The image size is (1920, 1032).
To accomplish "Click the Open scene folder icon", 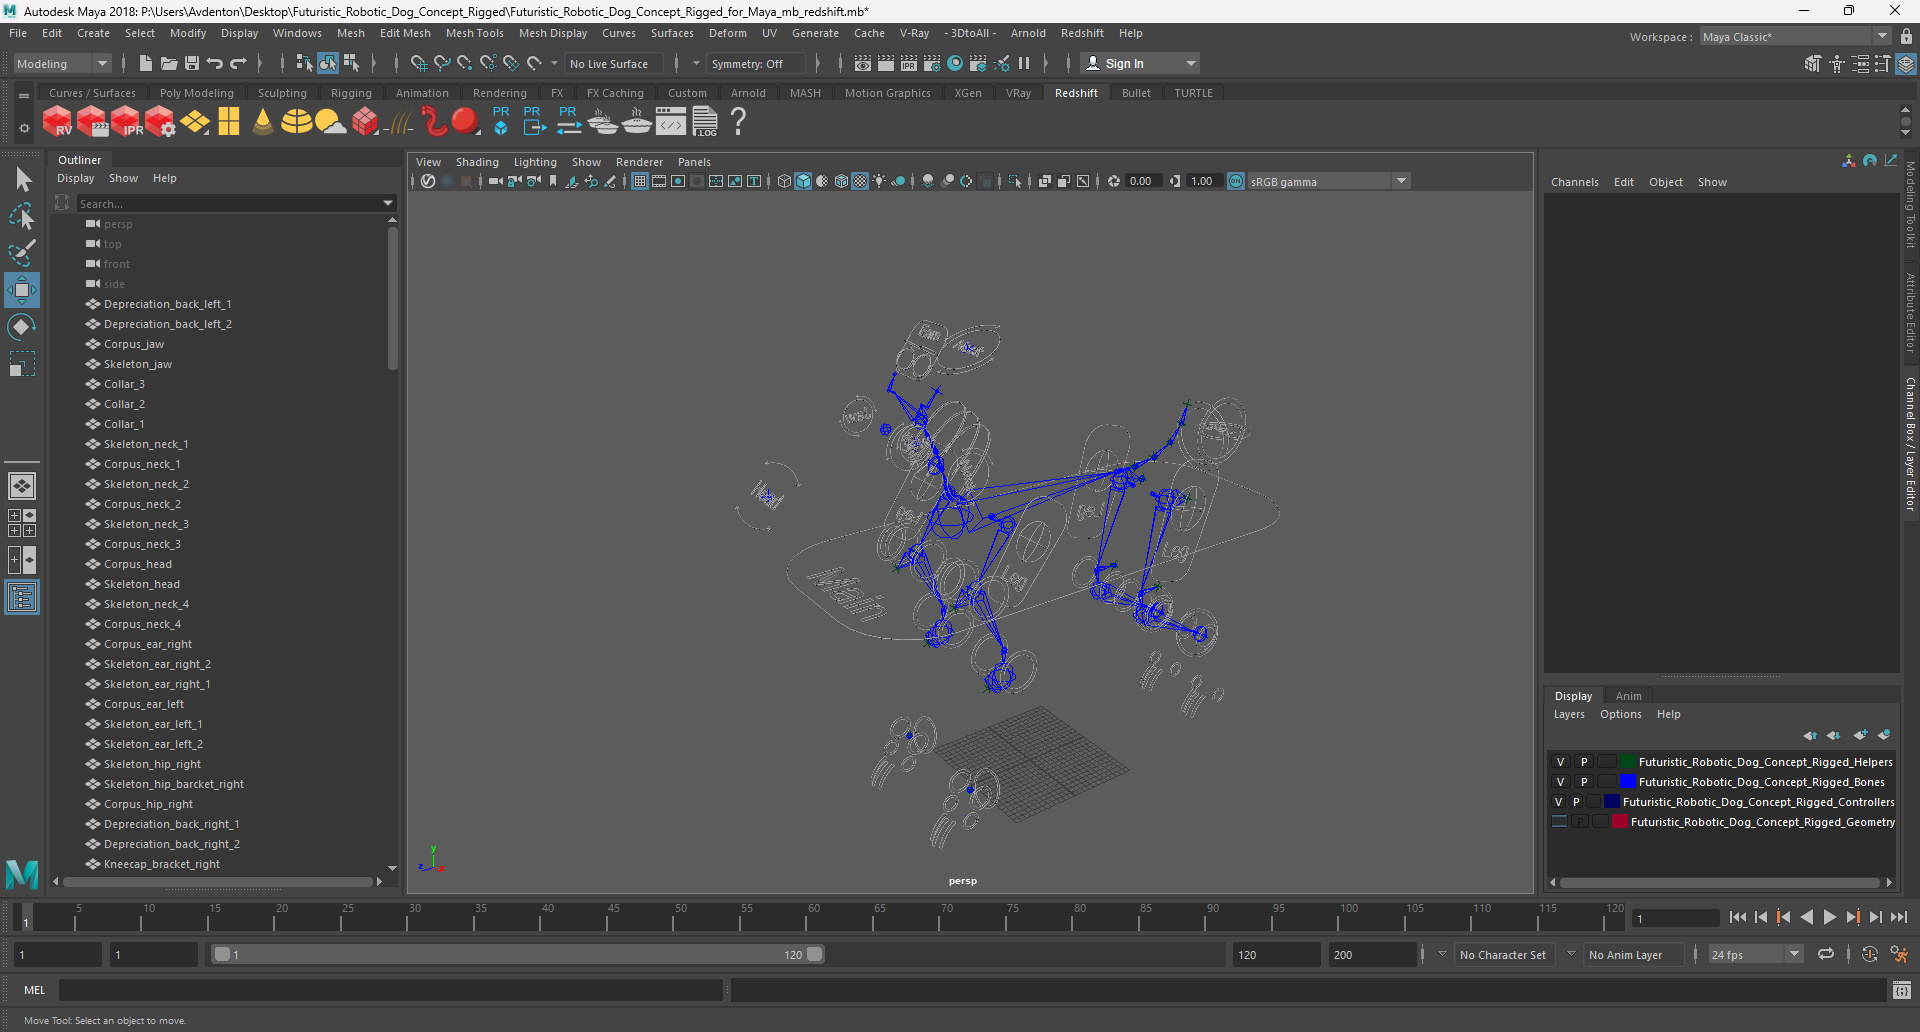I will [x=169, y=63].
